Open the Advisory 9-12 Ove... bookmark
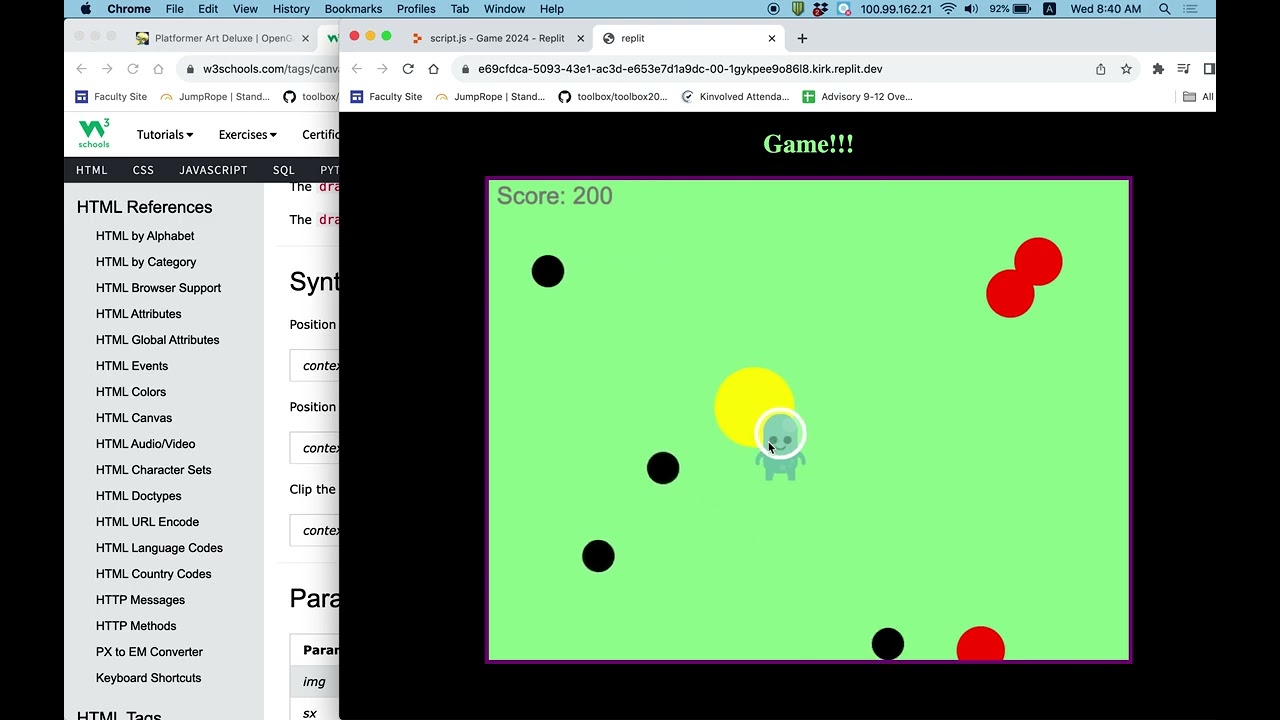Viewport: 1280px width, 720px height. [x=858, y=97]
